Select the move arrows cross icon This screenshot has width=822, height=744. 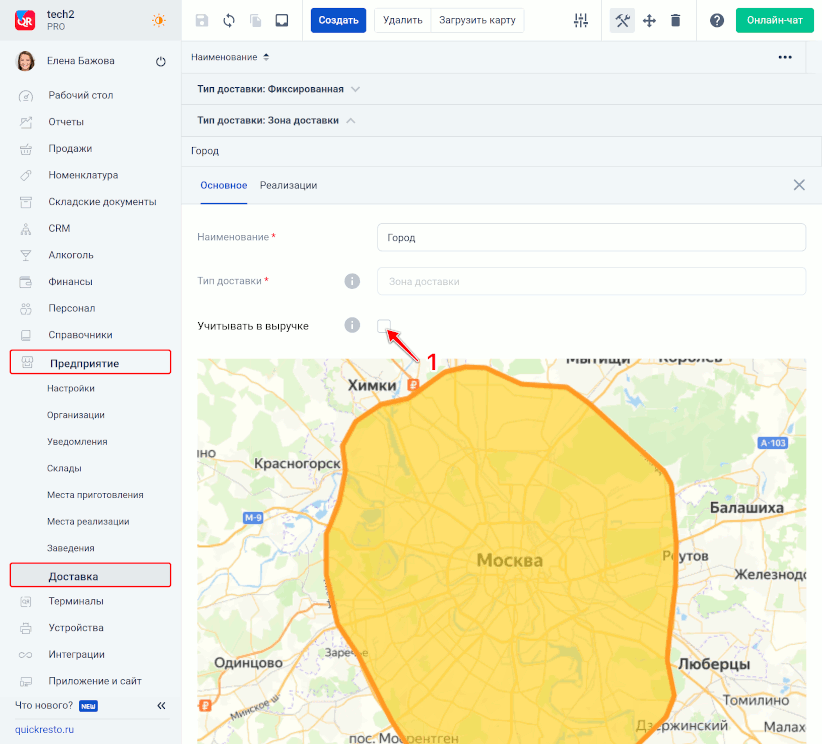(650, 20)
